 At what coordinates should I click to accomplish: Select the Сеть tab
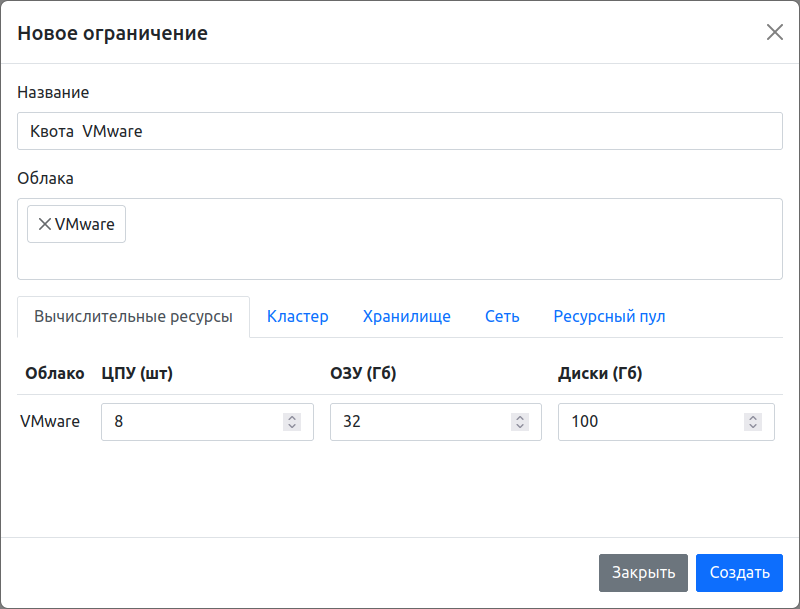click(502, 316)
